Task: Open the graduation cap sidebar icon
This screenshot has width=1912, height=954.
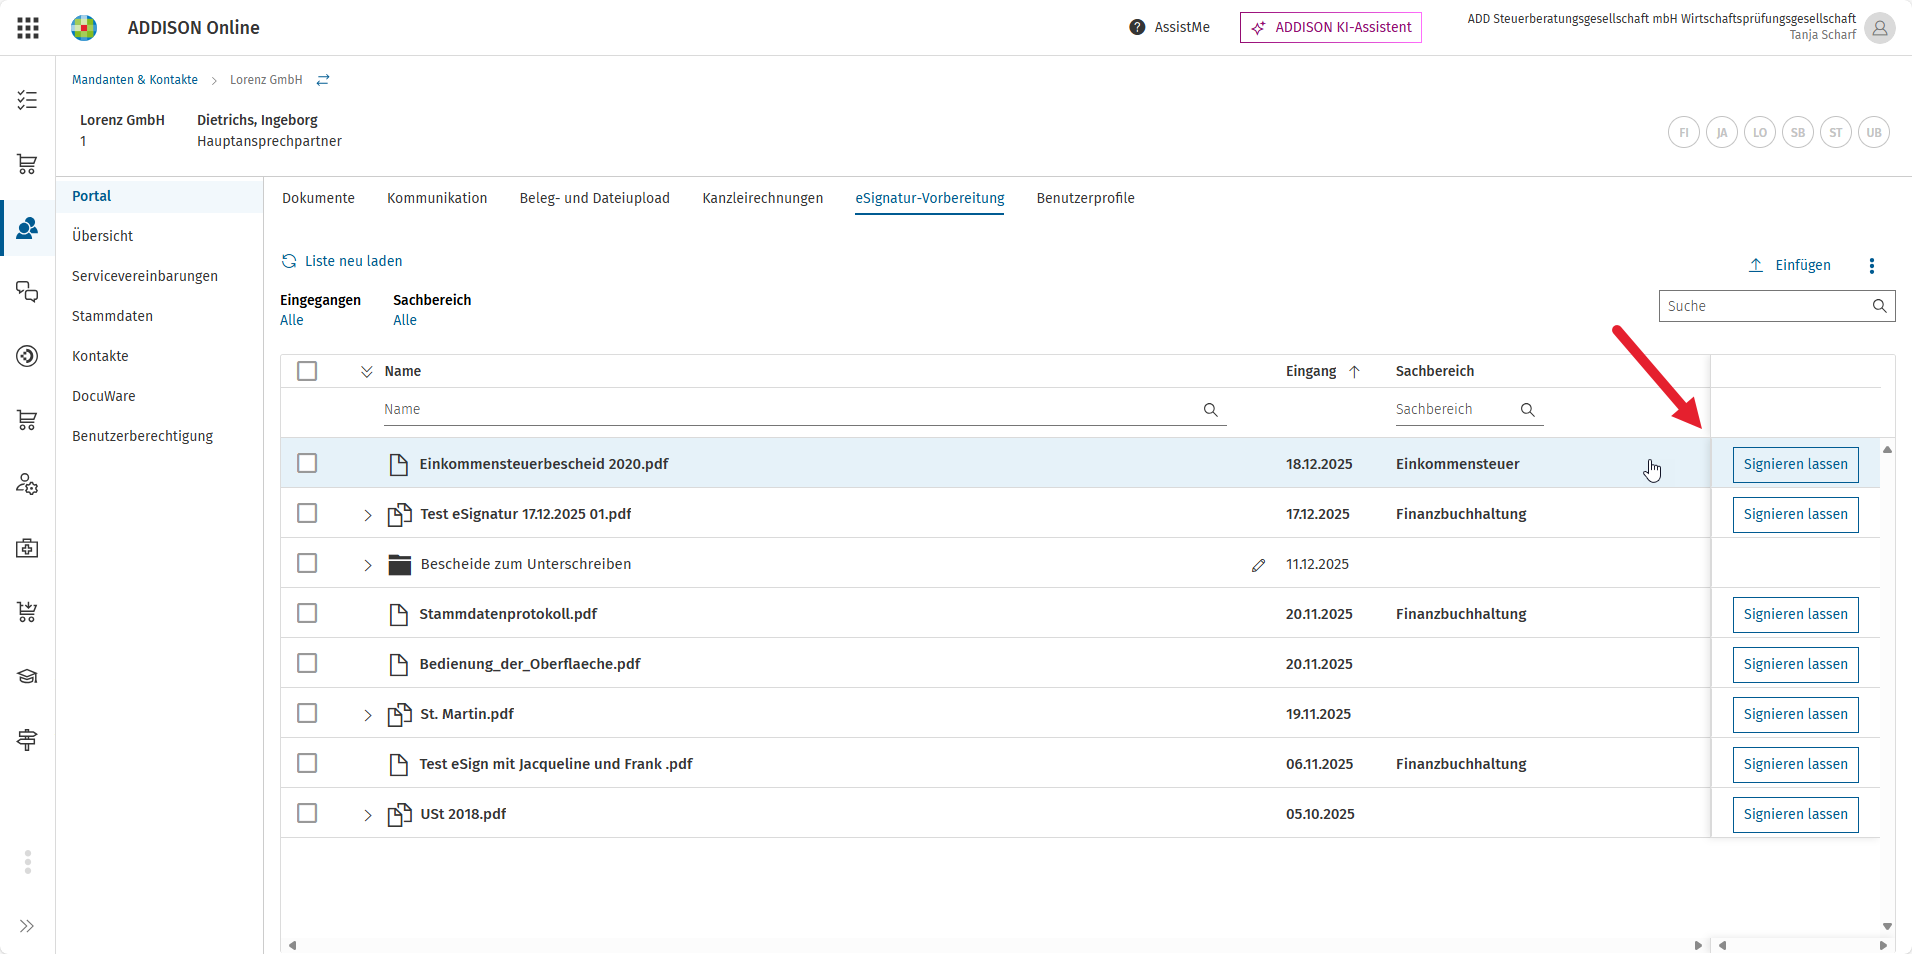Action: click(27, 676)
